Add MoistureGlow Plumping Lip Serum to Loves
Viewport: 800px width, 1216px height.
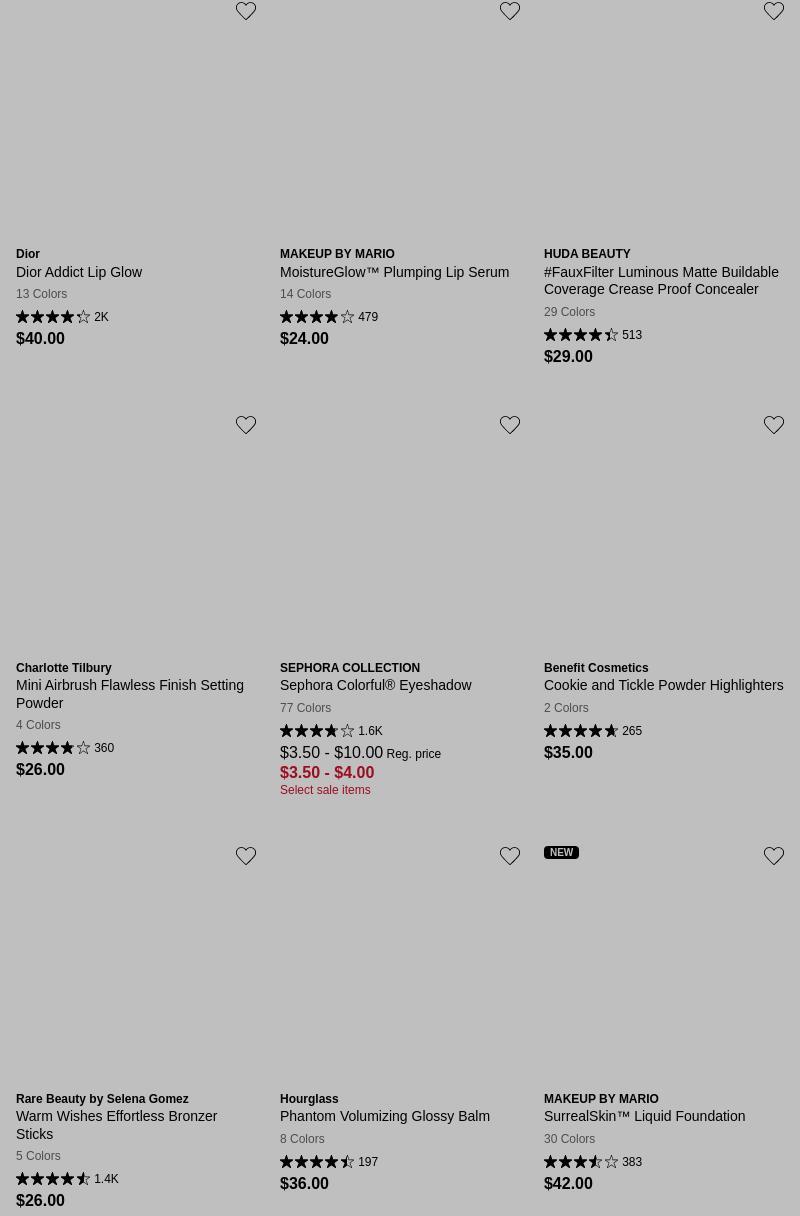(x=510, y=12)
